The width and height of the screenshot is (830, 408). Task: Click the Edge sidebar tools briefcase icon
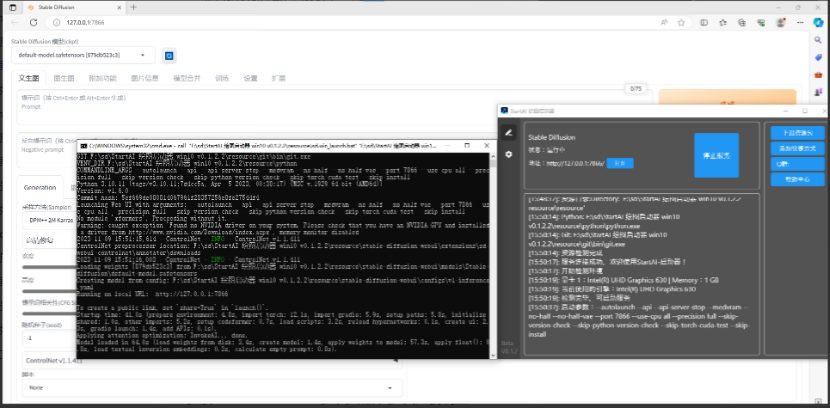point(818,75)
